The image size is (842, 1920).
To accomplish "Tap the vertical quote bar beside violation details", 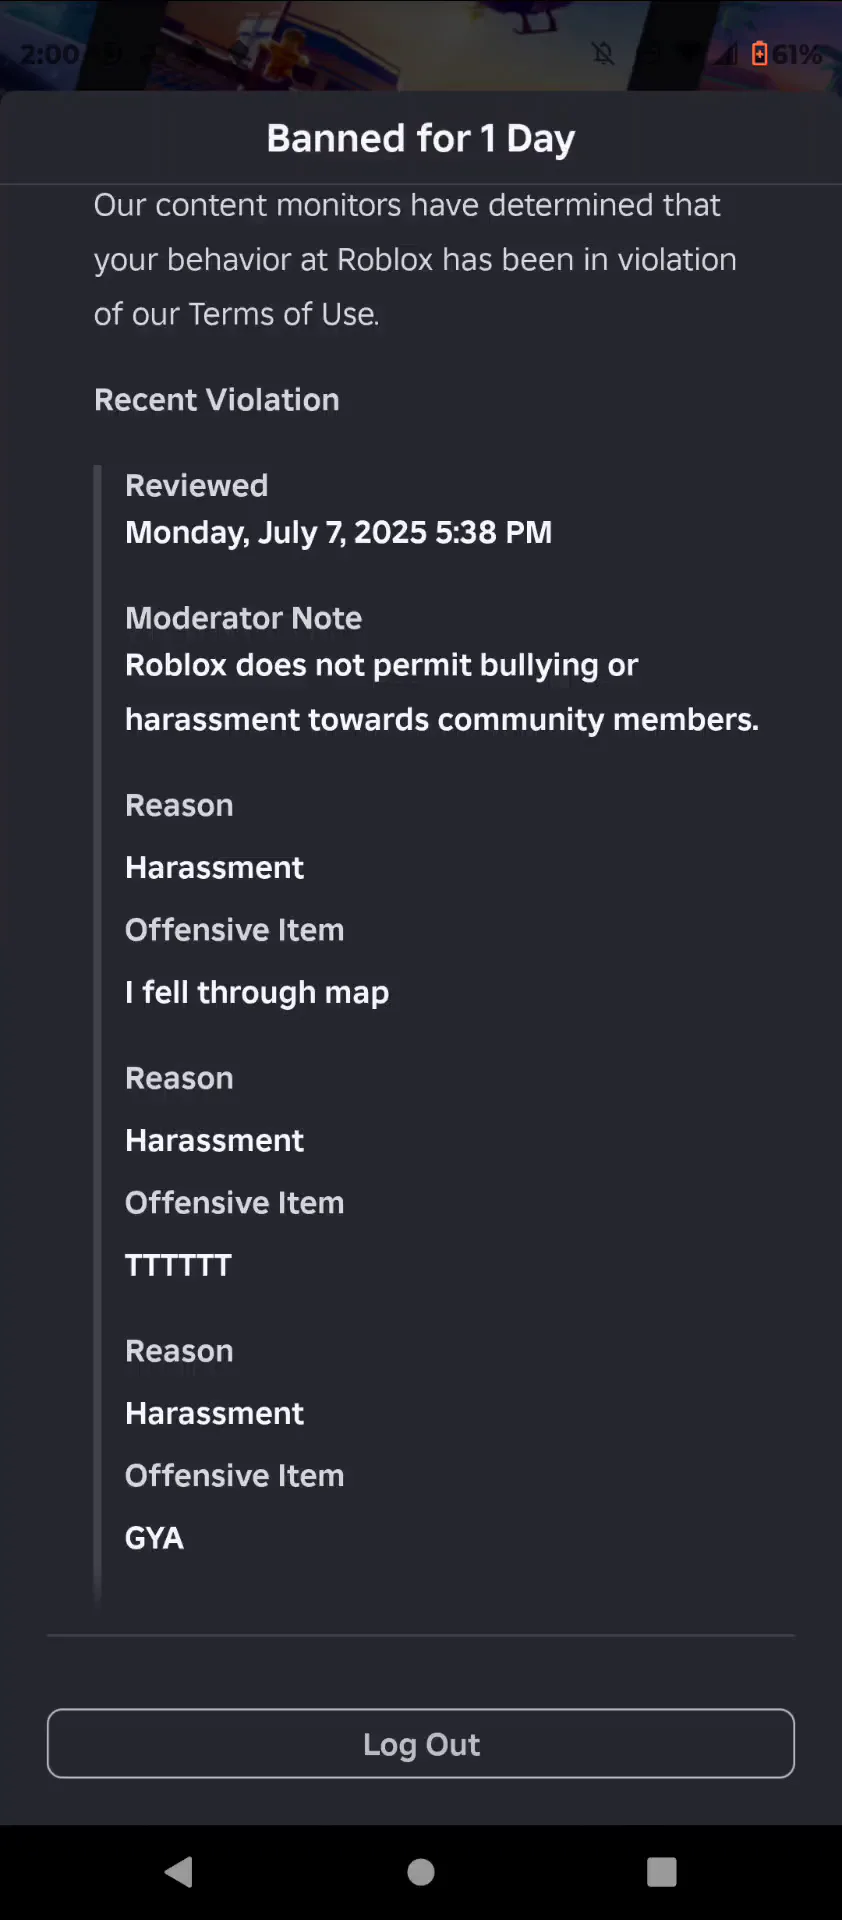I will [x=98, y=1035].
